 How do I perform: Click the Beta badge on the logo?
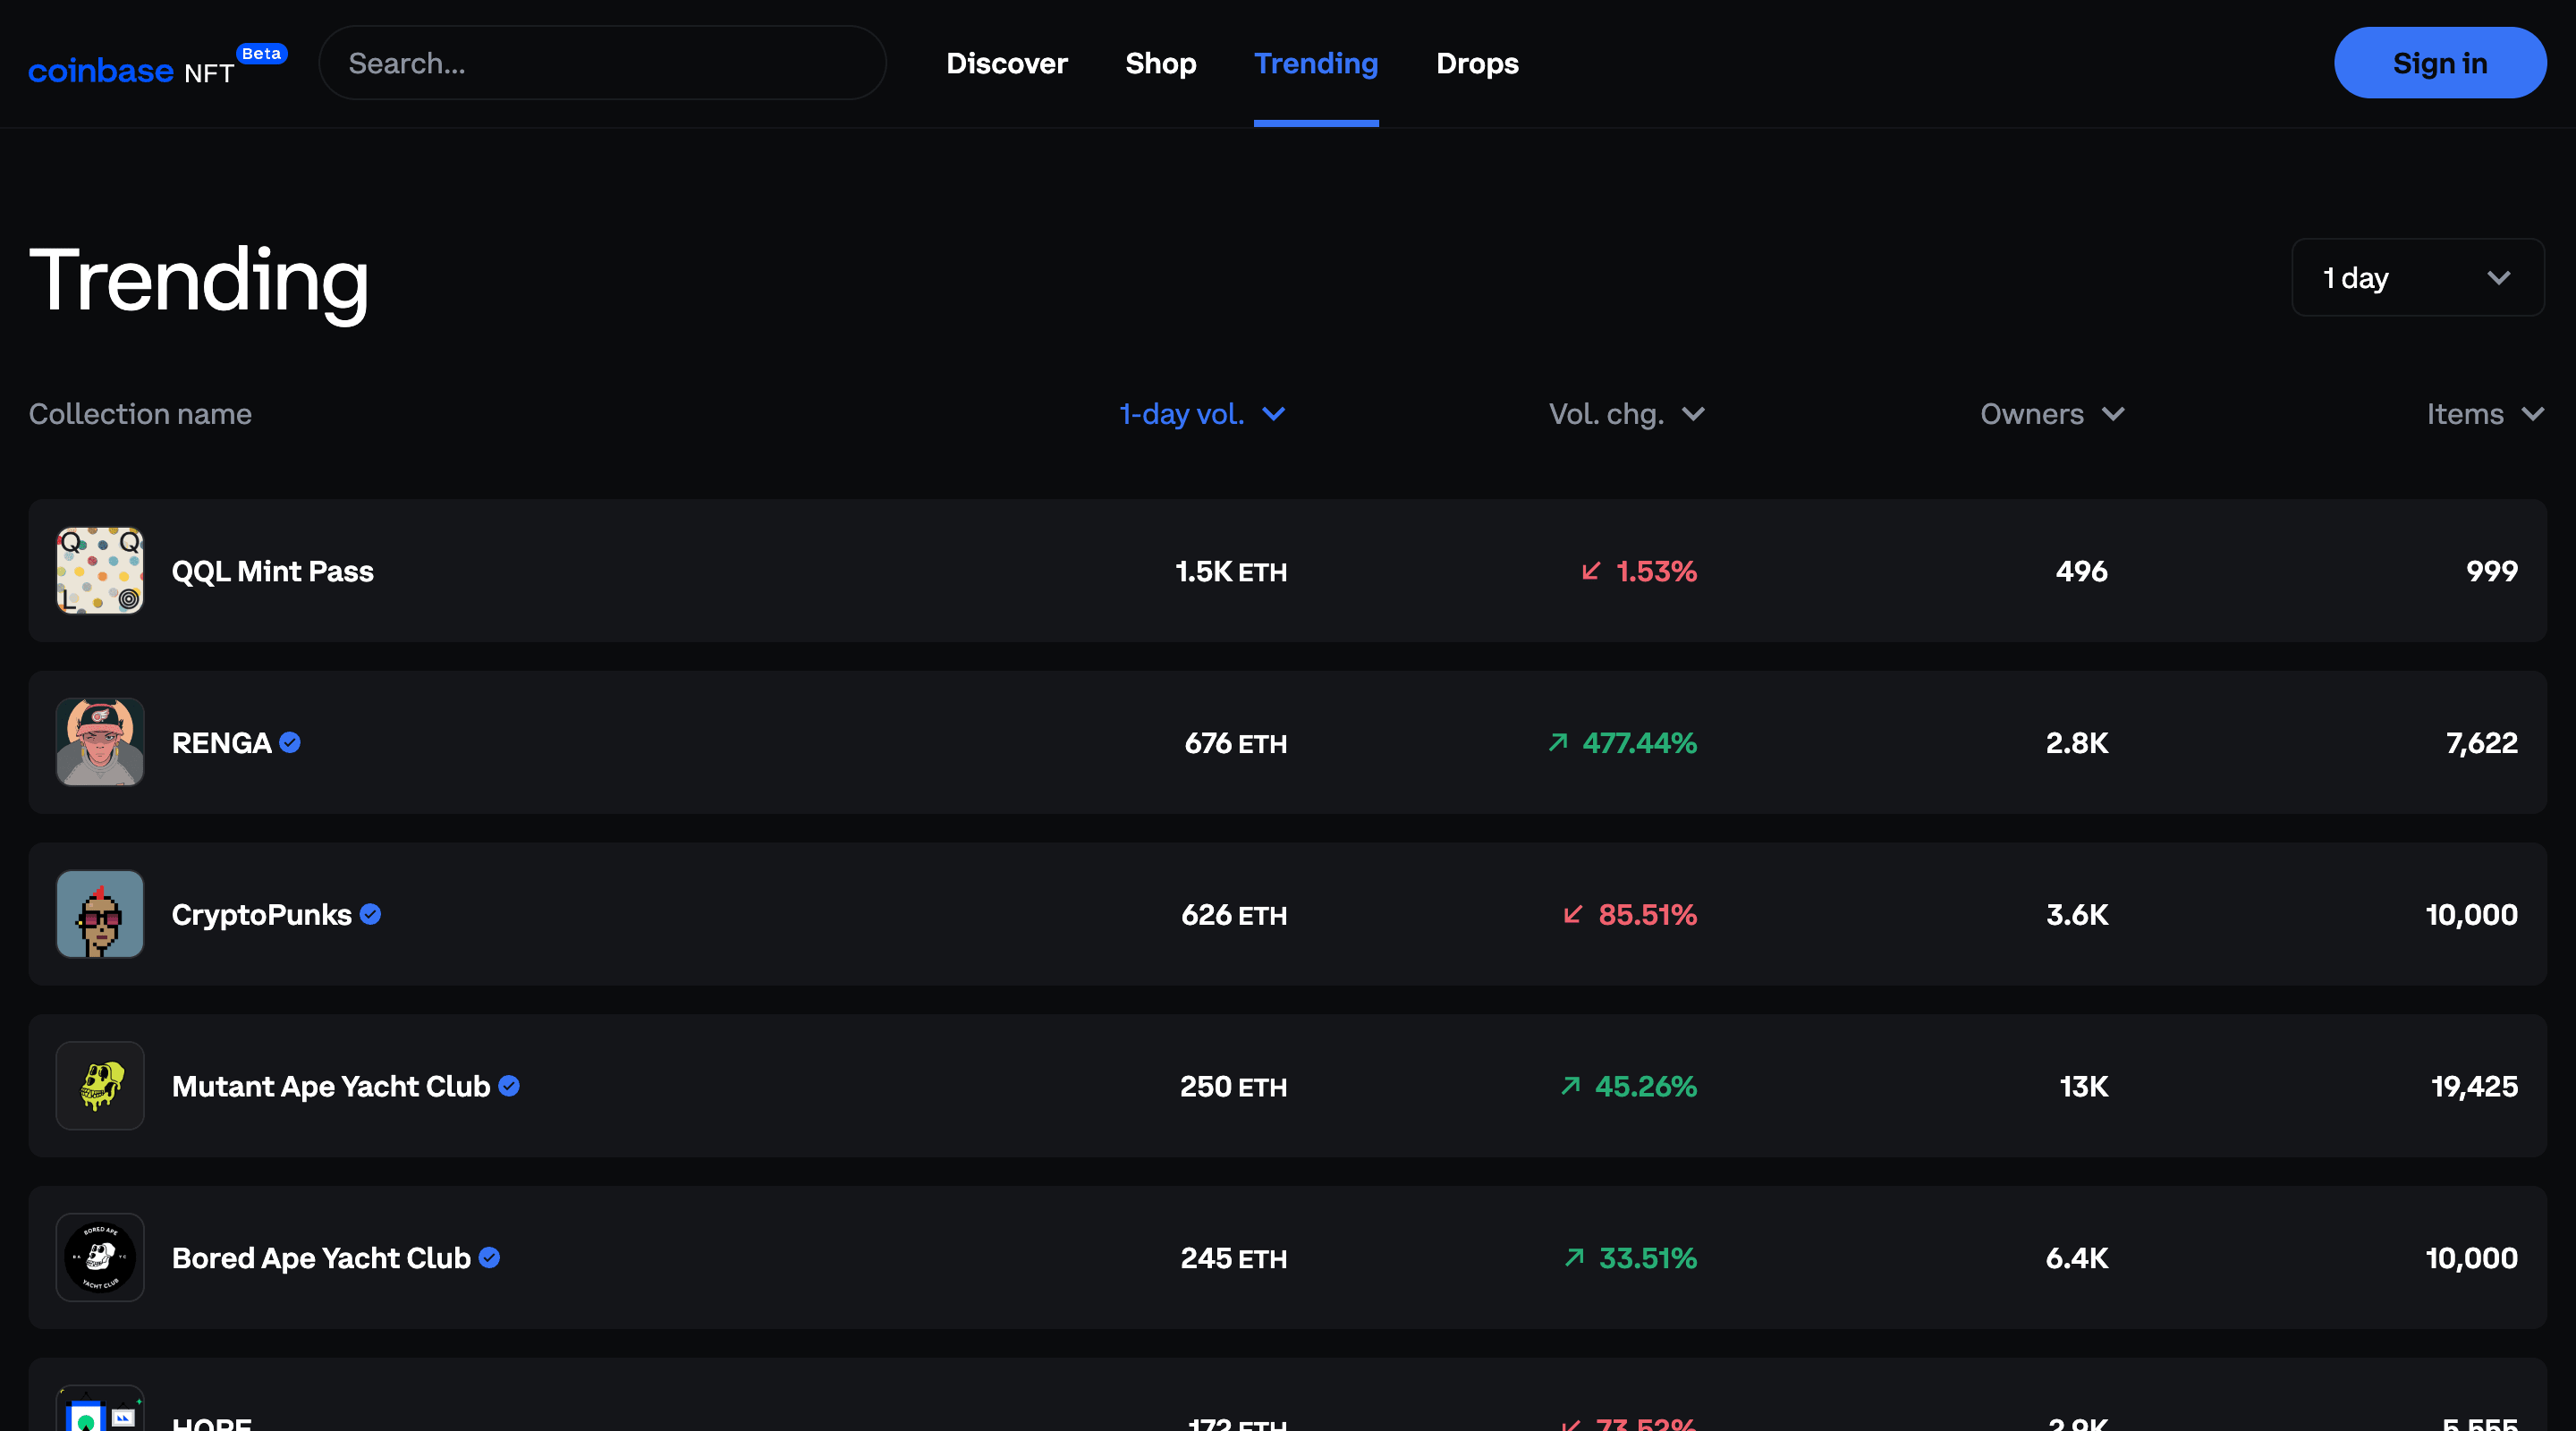click(261, 54)
